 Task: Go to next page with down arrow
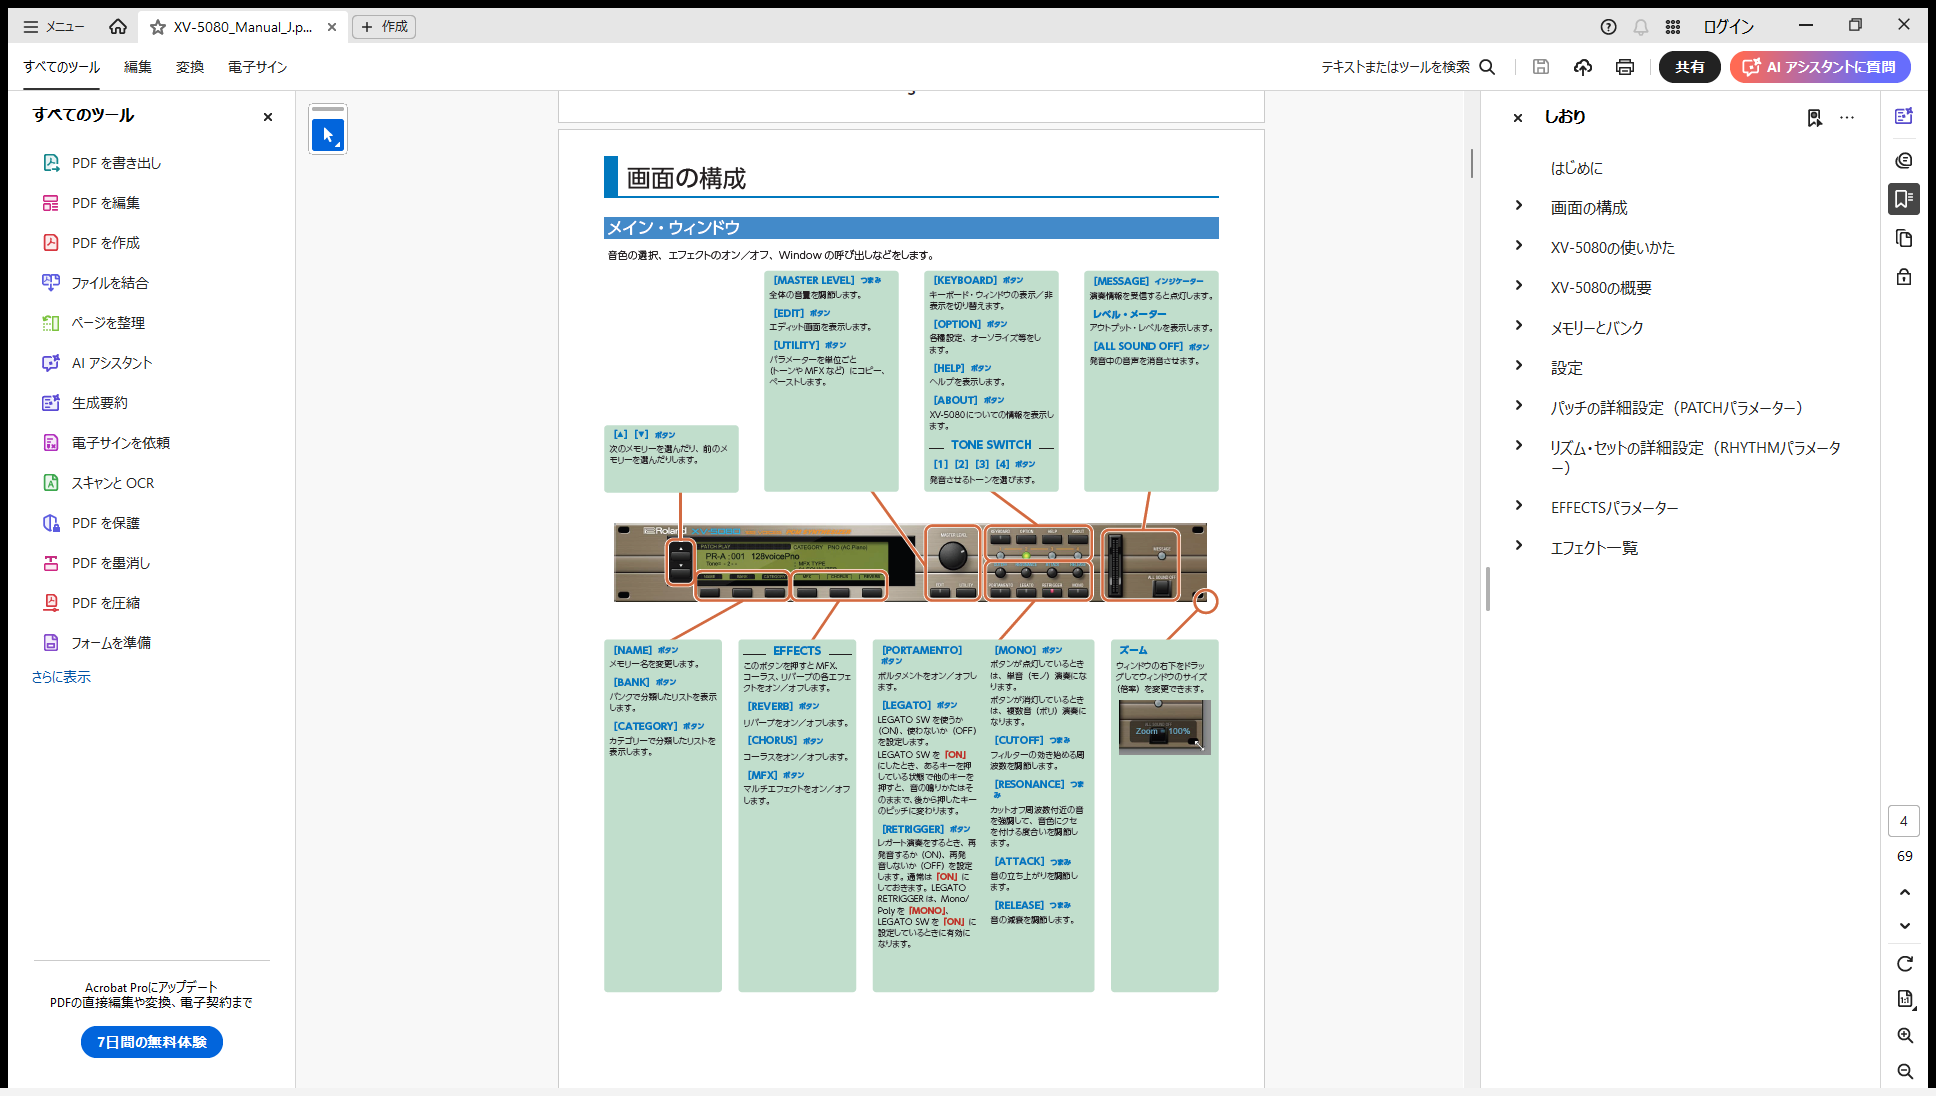1904,926
